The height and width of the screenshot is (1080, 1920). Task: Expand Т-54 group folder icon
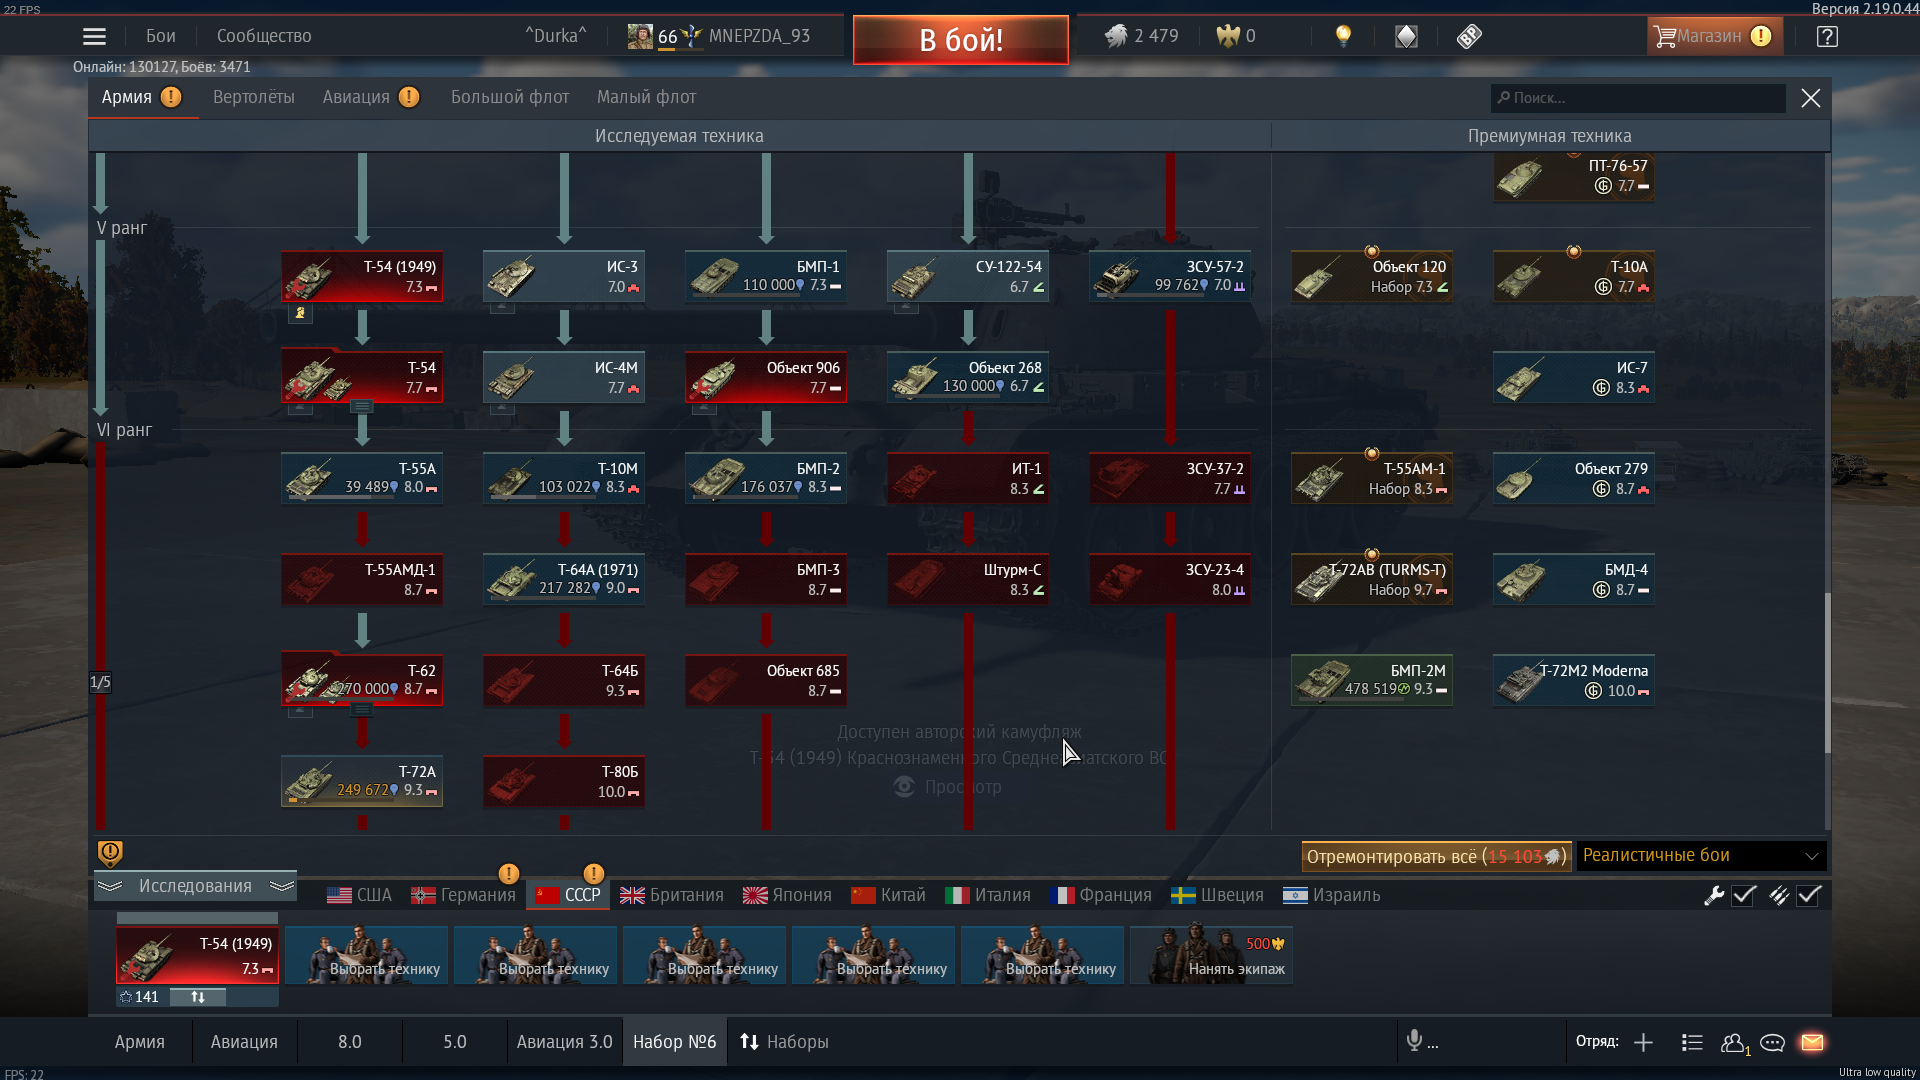362,406
